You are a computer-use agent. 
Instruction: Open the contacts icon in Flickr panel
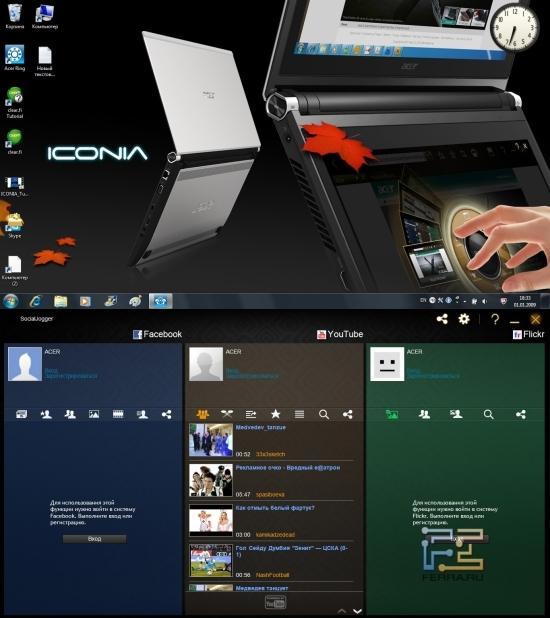click(424, 414)
